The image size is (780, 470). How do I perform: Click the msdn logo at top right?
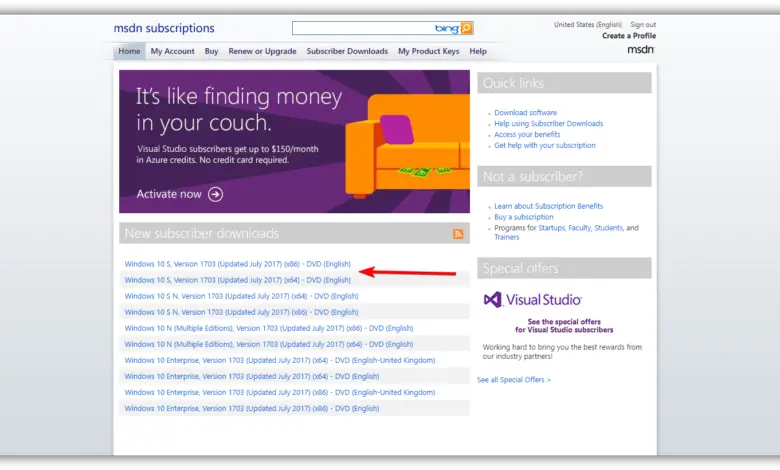[x=641, y=49]
